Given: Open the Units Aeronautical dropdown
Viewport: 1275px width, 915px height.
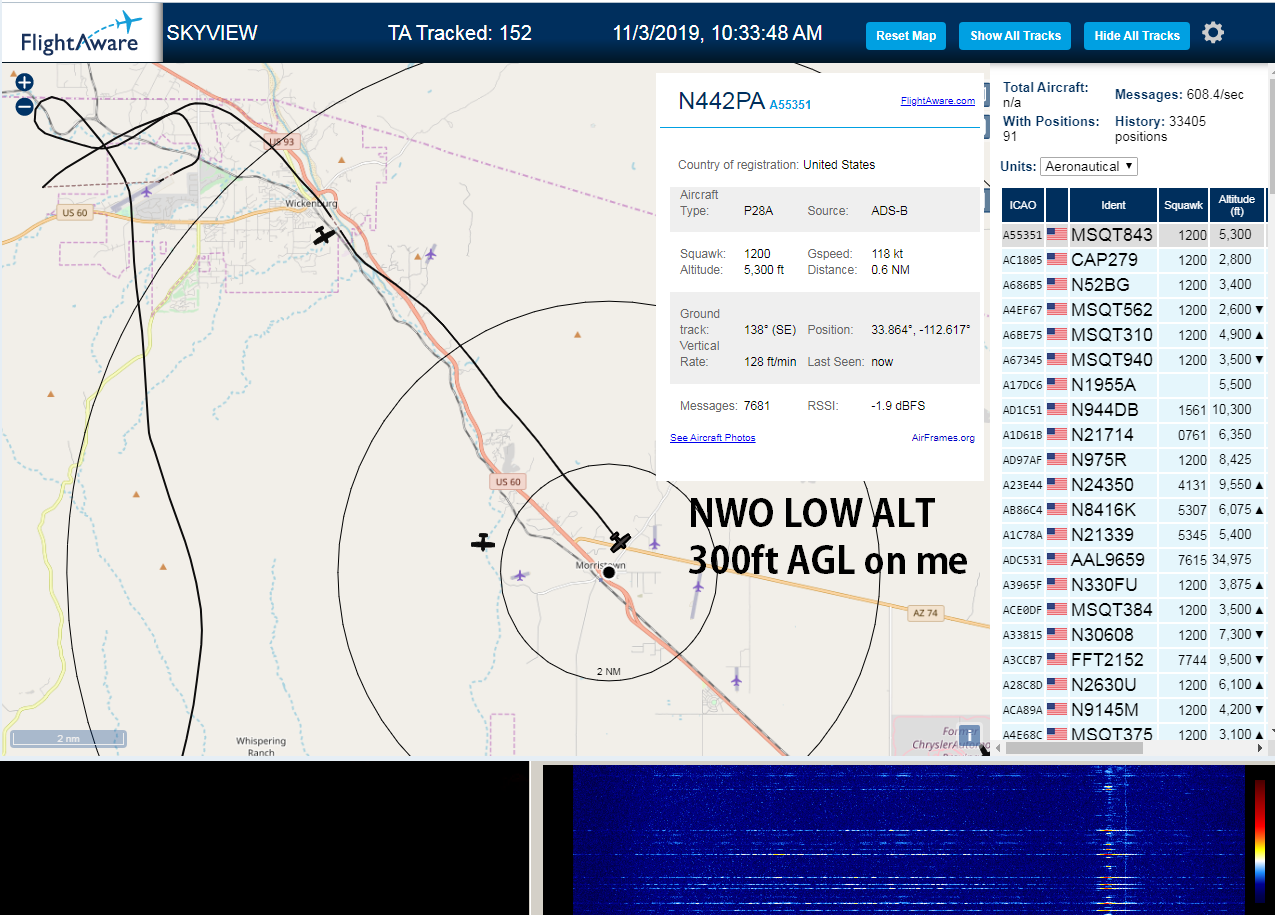Looking at the screenshot, I should pos(1089,166).
